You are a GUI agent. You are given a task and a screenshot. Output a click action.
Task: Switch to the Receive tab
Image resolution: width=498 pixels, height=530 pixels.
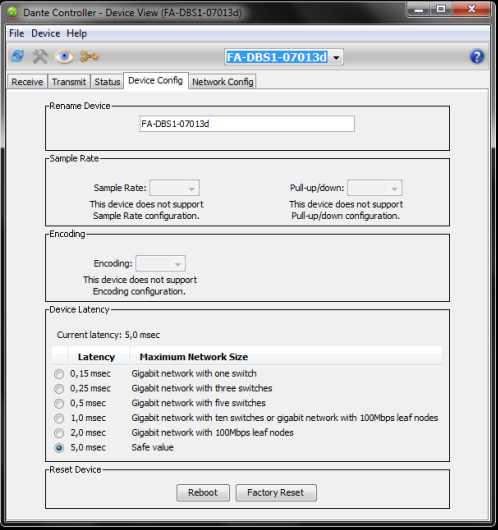pyautogui.click(x=27, y=82)
